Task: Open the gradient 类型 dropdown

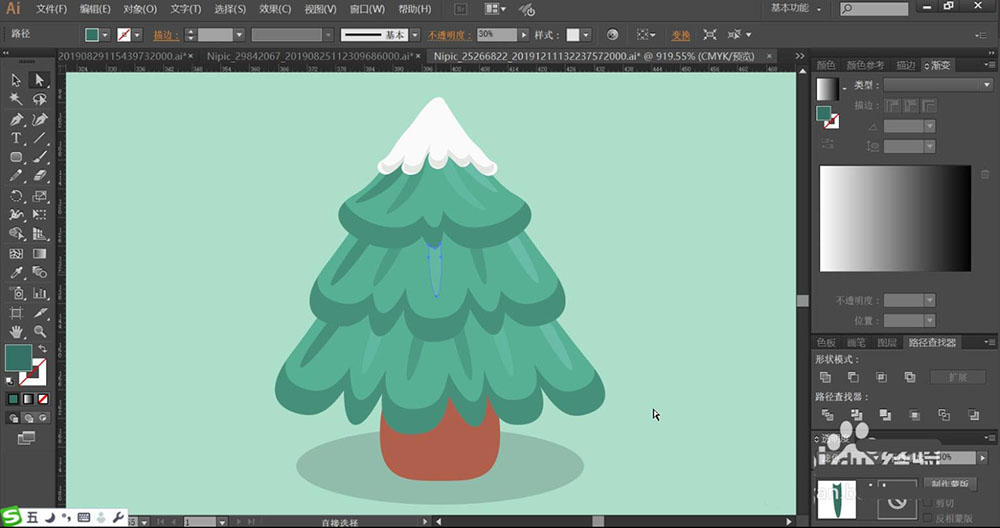Action: (936, 86)
